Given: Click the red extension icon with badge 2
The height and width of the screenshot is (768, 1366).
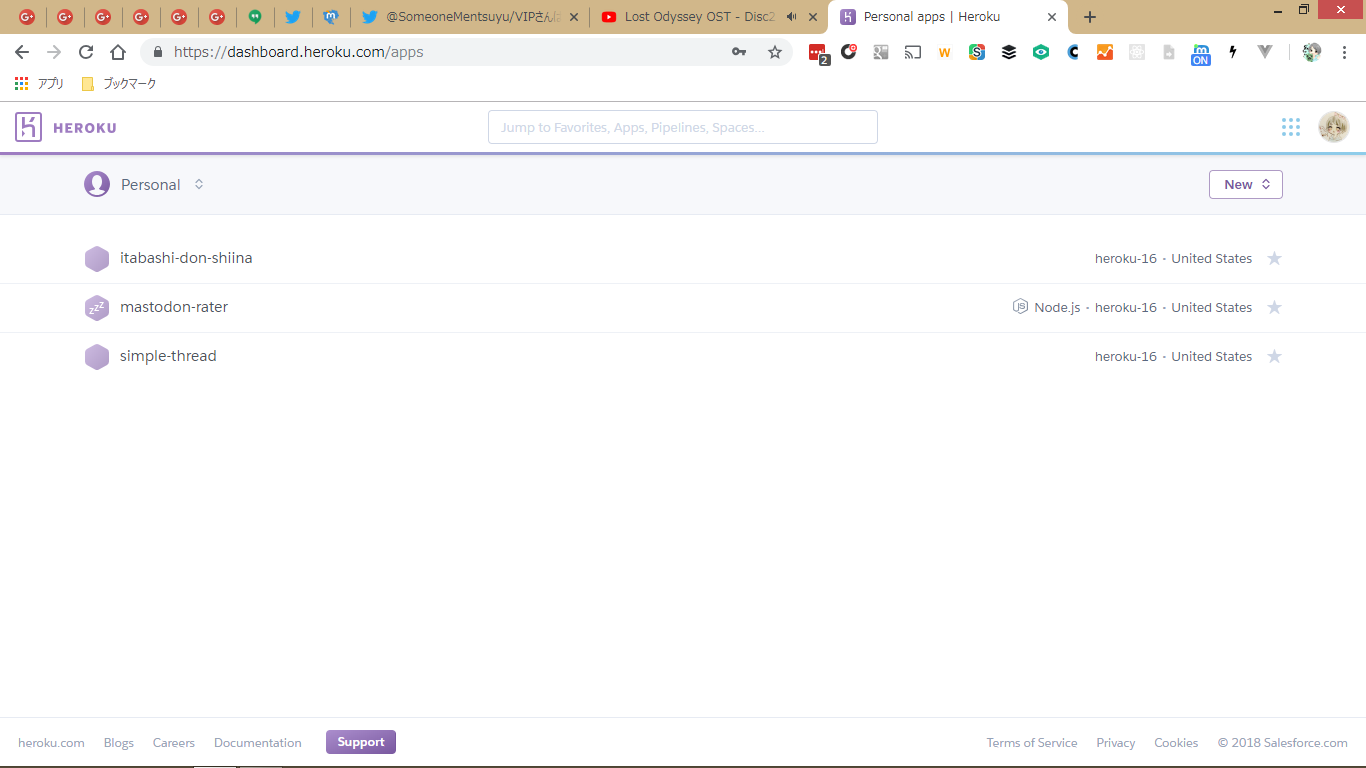Looking at the screenshot, I should (818, 53).
